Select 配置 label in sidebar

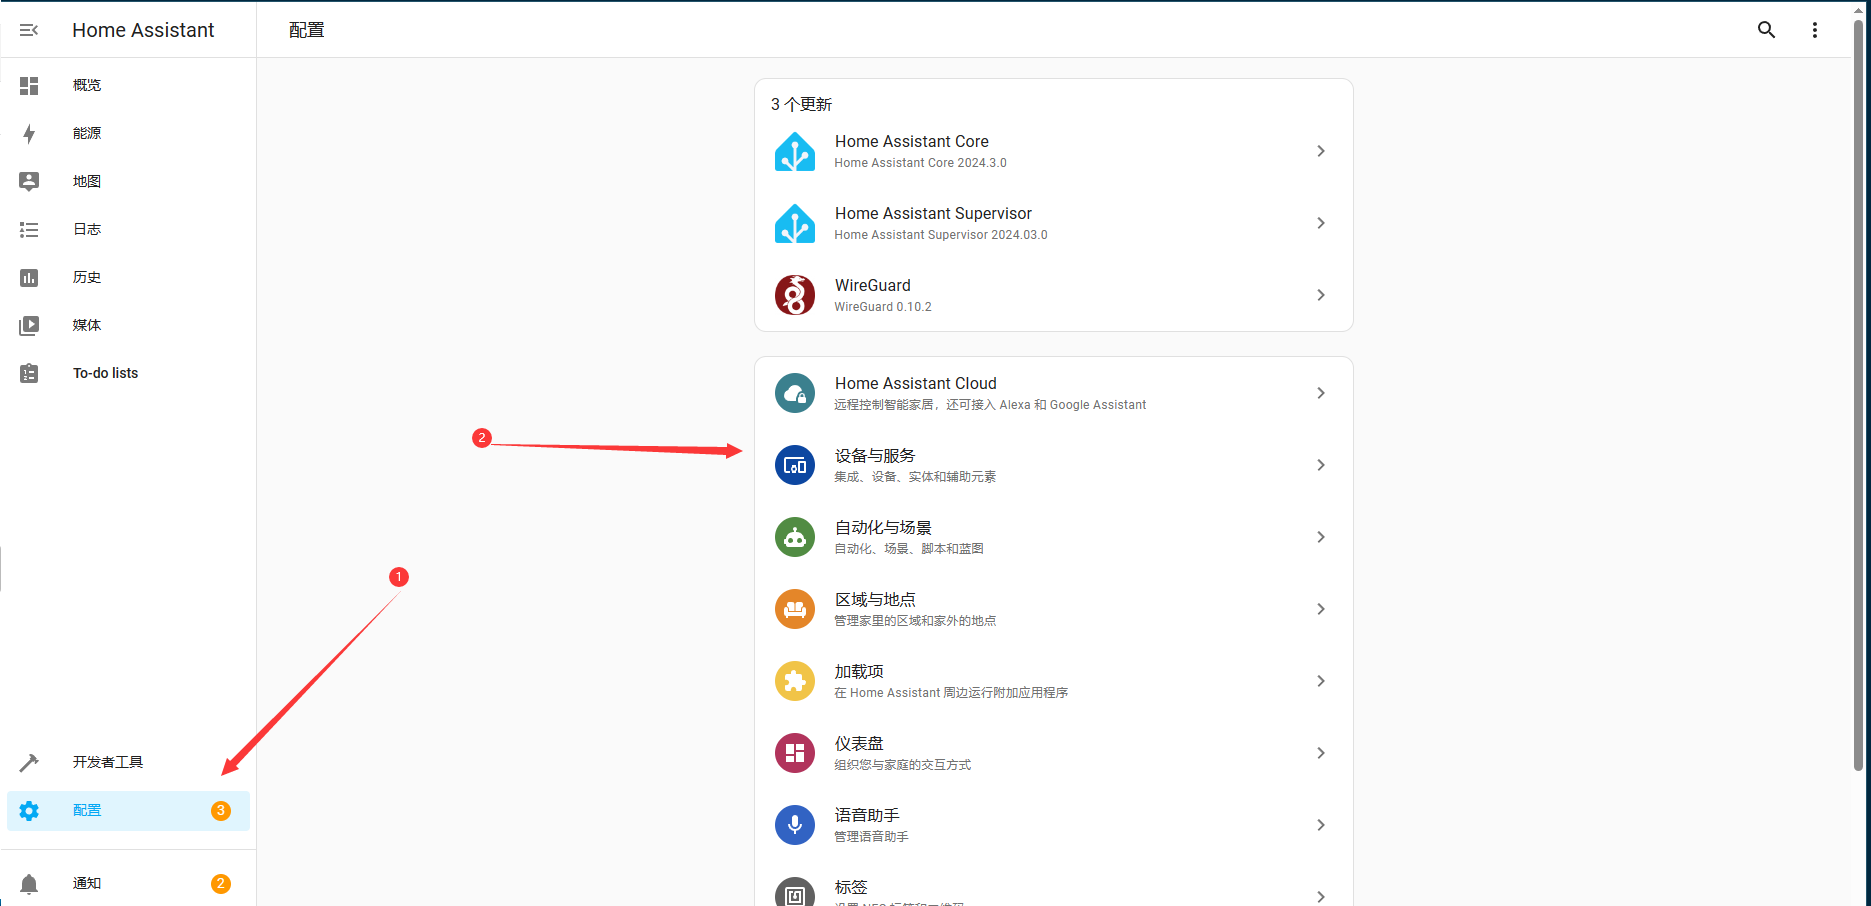point(87,810)
